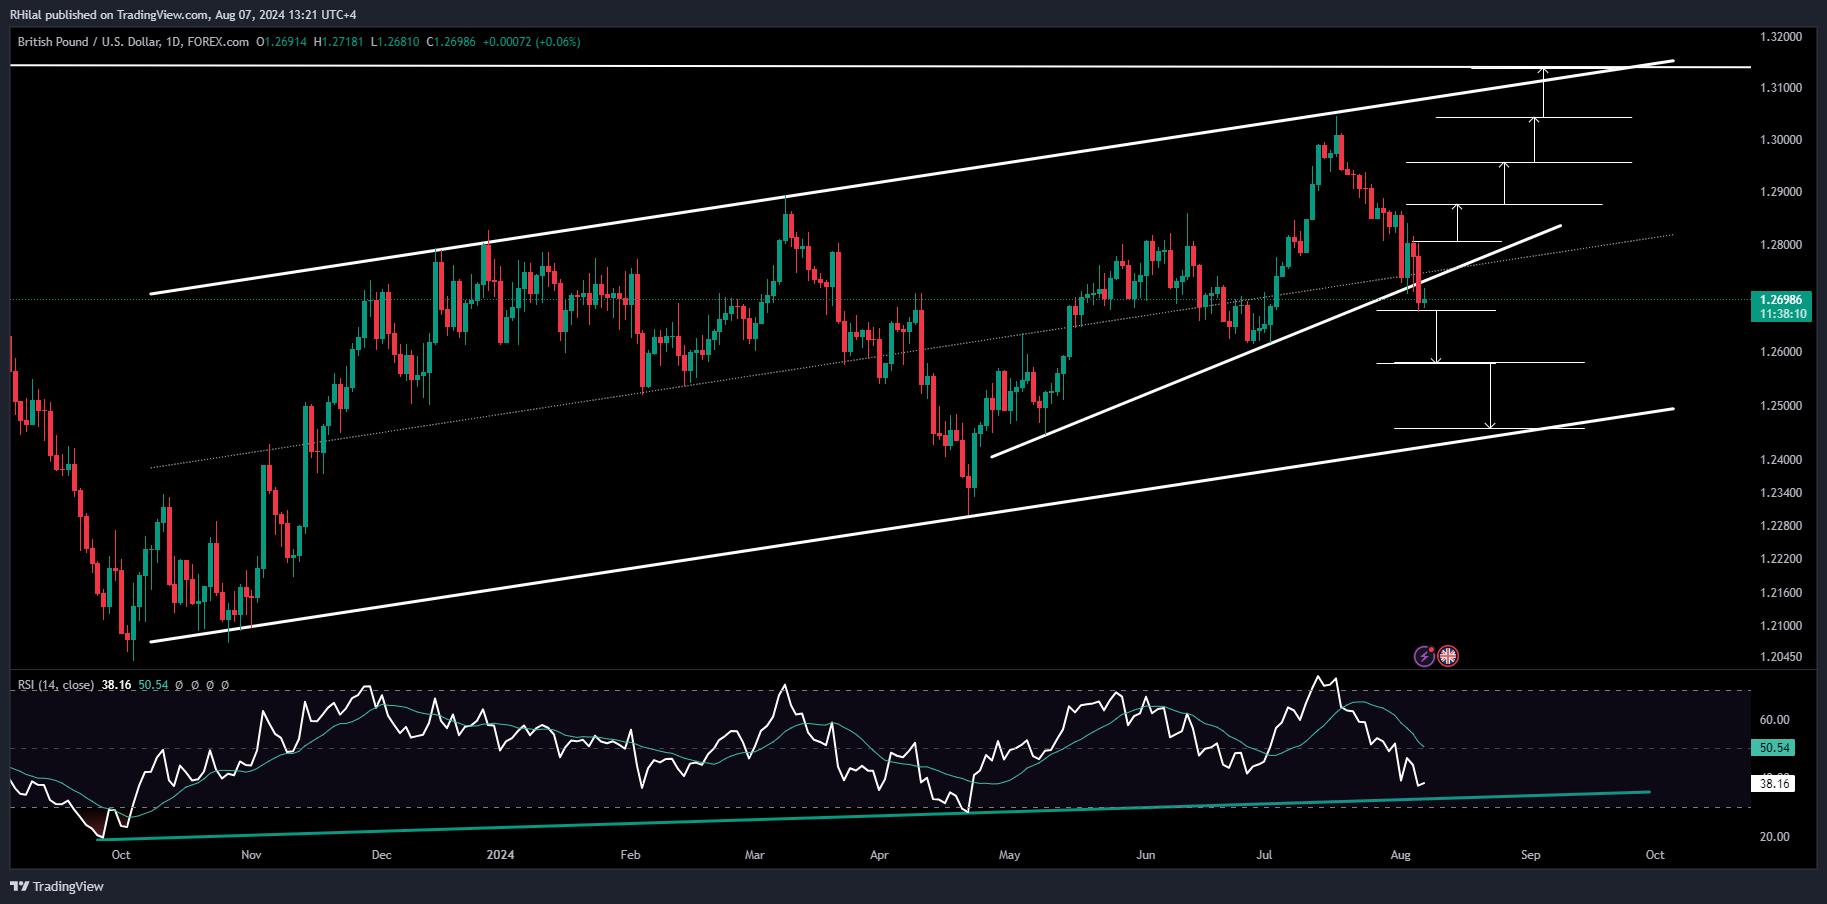The image size is (1827, 904).
Task: Open the TradingView logo link
Action: click(x=57, y=886)
